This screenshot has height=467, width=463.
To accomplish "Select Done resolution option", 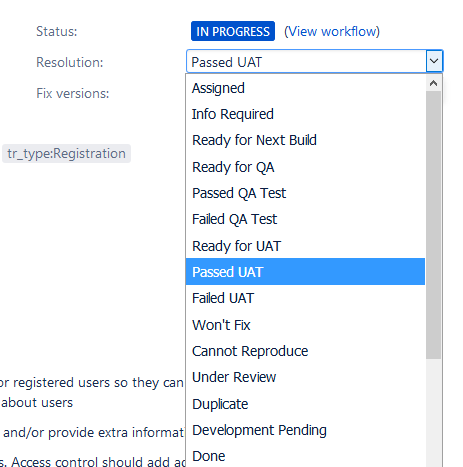I will click(305, 456).
